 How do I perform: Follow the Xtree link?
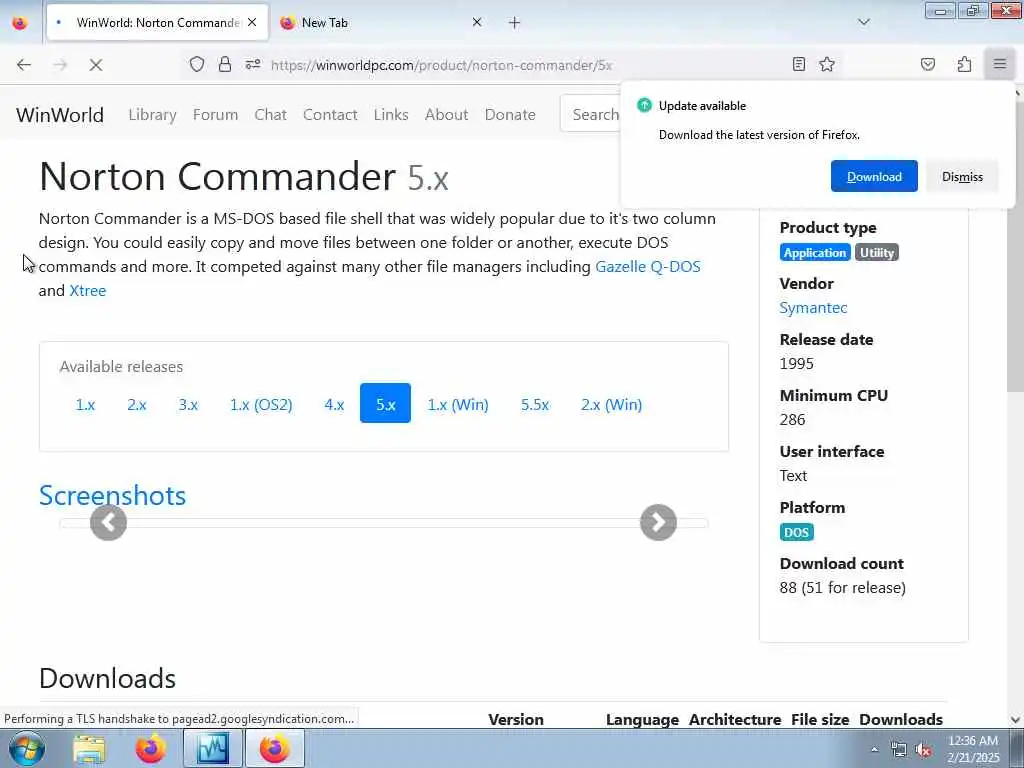tap(88, 291)
